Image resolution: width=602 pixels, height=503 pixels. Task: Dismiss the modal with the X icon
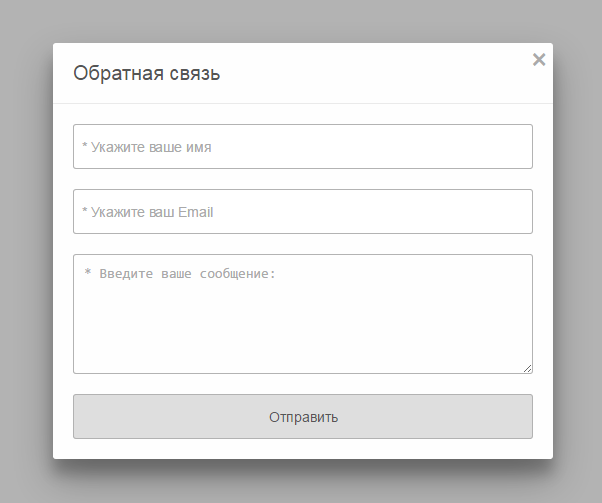point(539,59)
